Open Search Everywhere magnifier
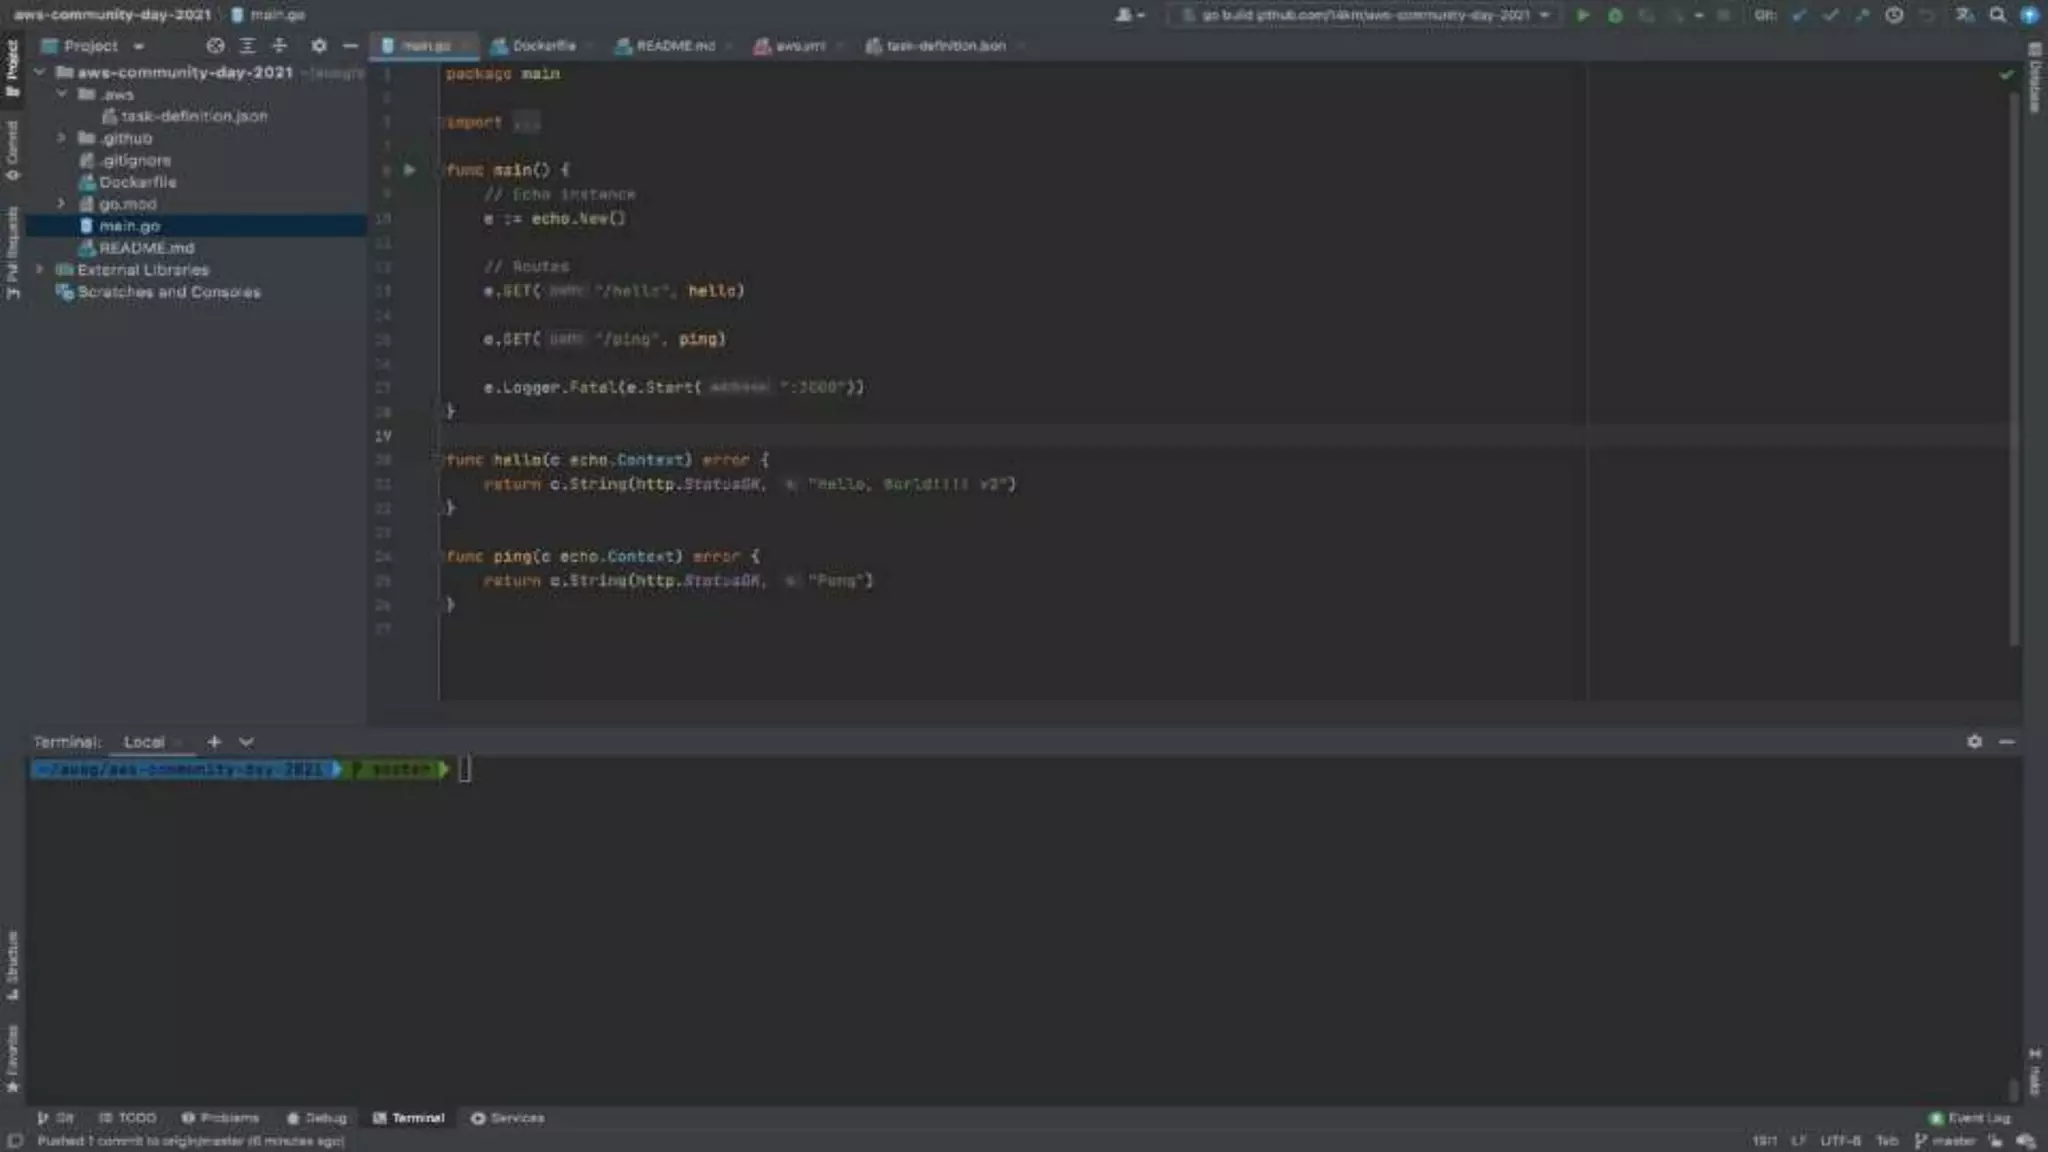 click(x=1997, y=15)
